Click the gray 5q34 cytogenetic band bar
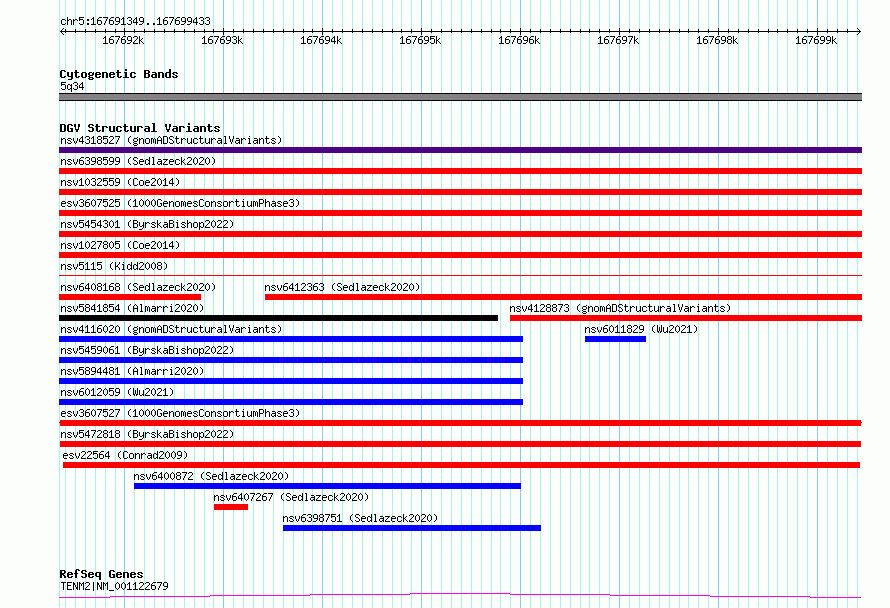This screenshot has width=890, height=608. pos(460,97)
